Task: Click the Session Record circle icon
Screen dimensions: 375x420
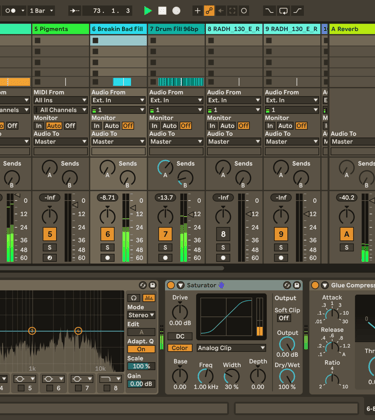Action: pyautogui.click(x=244, y=11)
